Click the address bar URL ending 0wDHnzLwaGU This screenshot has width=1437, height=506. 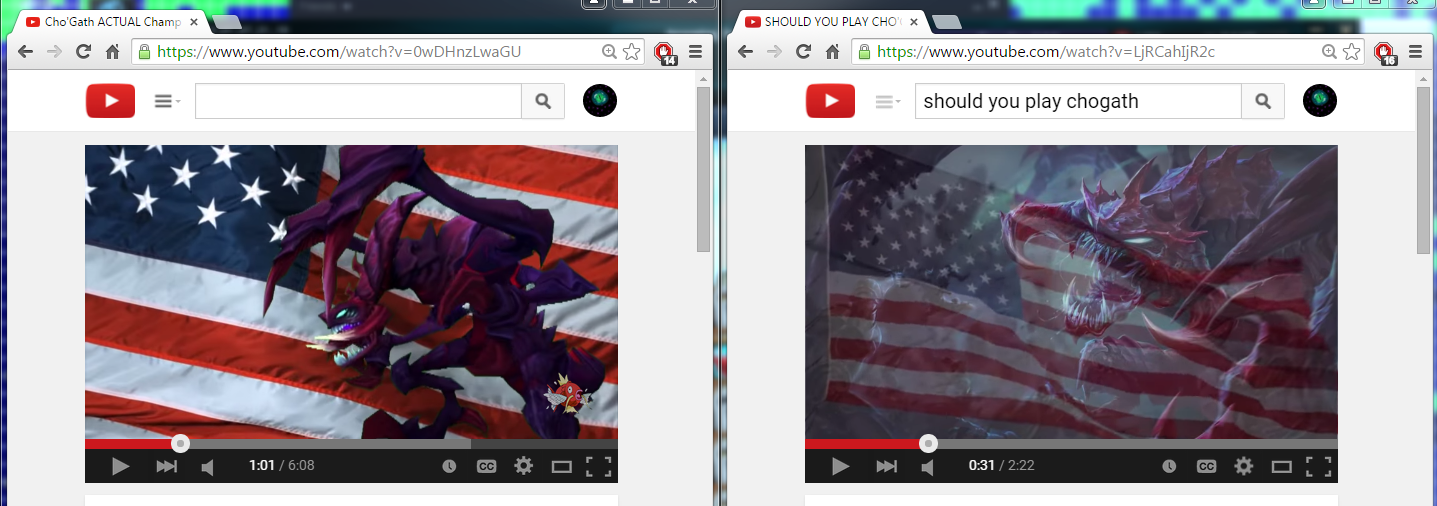click(x=340, y=52)
